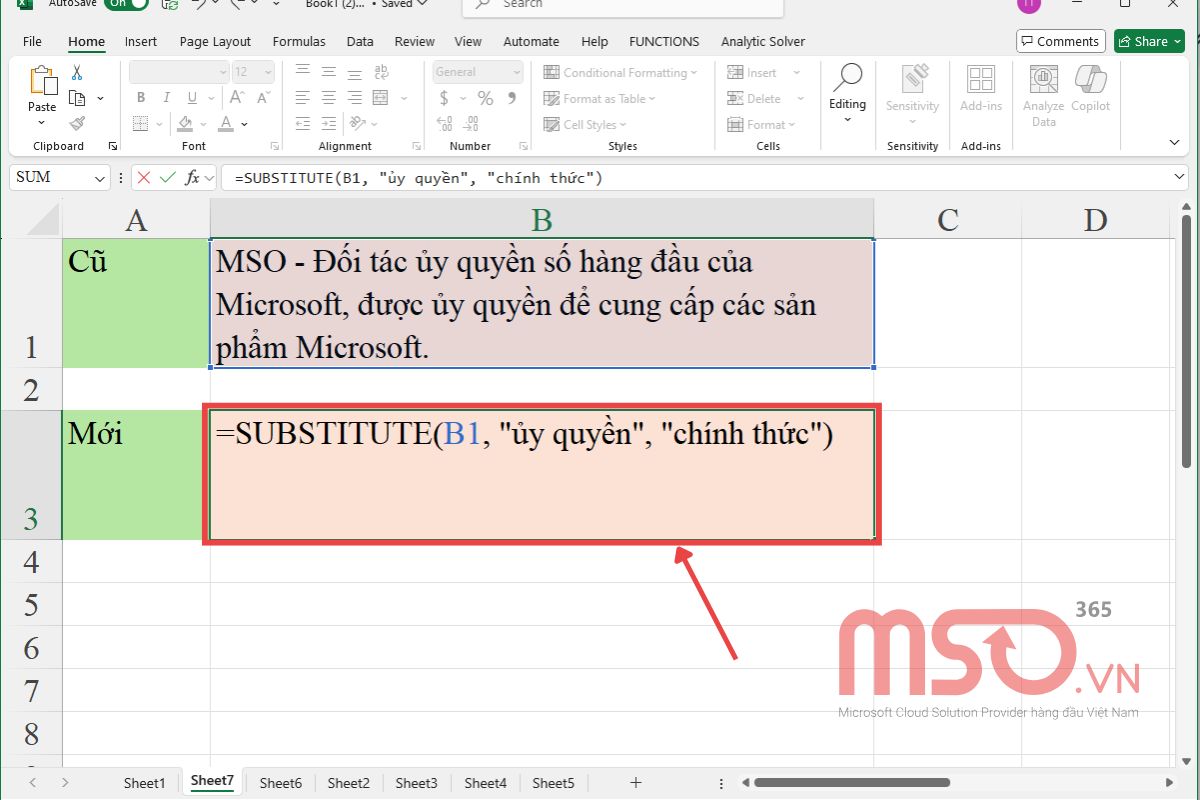1200x800 pixels.
Task: Expand the Name Box dropdown
Action: tap(99, 178)
